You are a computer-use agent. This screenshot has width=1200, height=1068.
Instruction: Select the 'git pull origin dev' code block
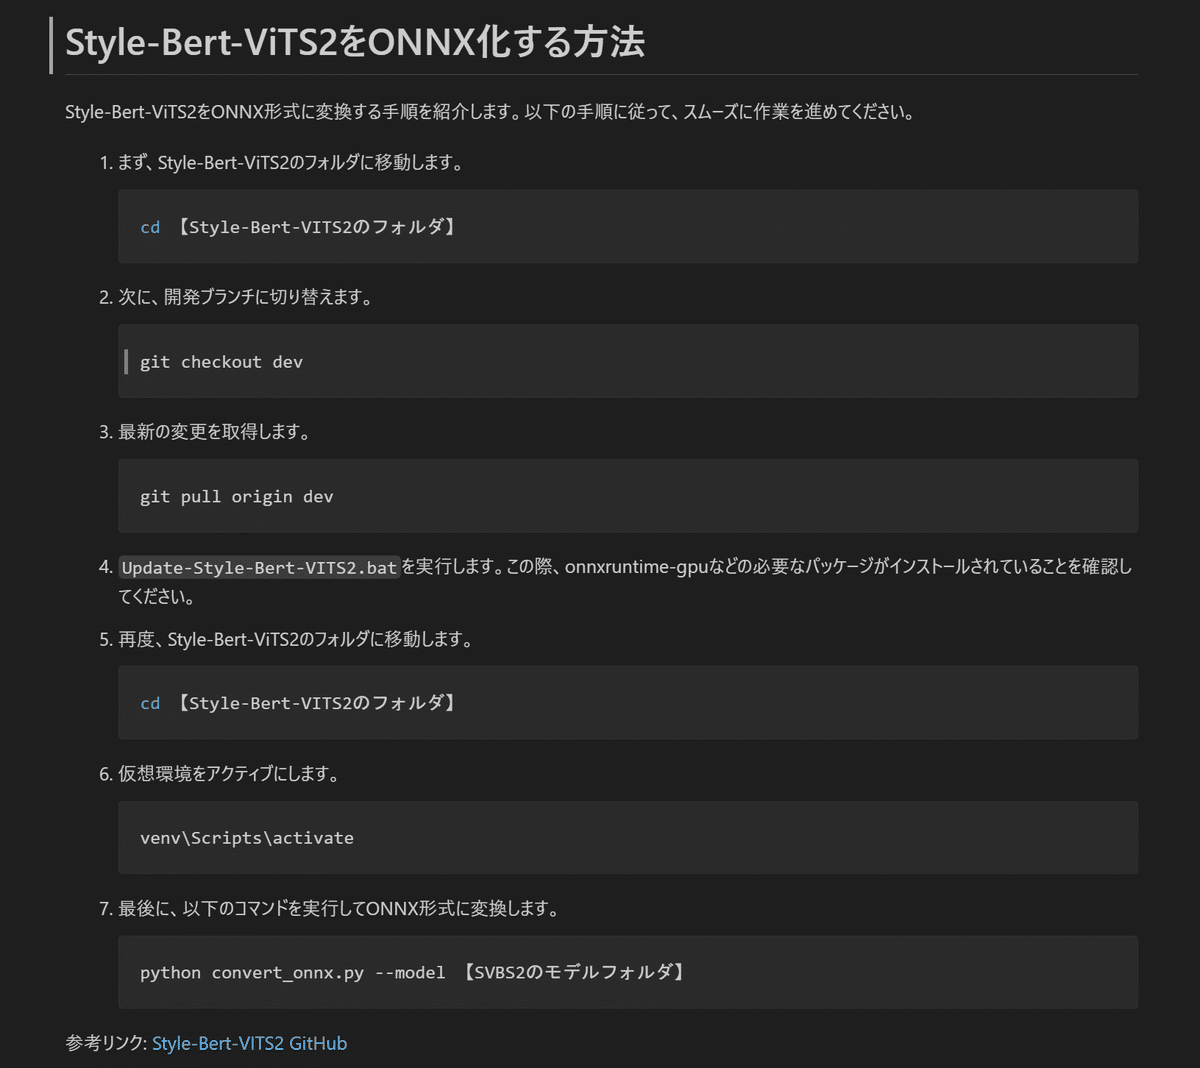pos(628,496)
